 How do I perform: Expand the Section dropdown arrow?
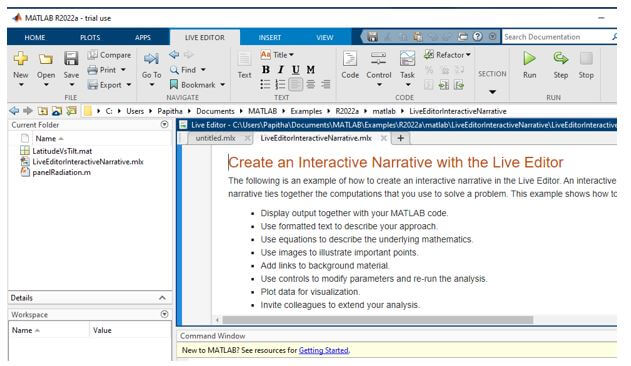click(x=492, y=92)
